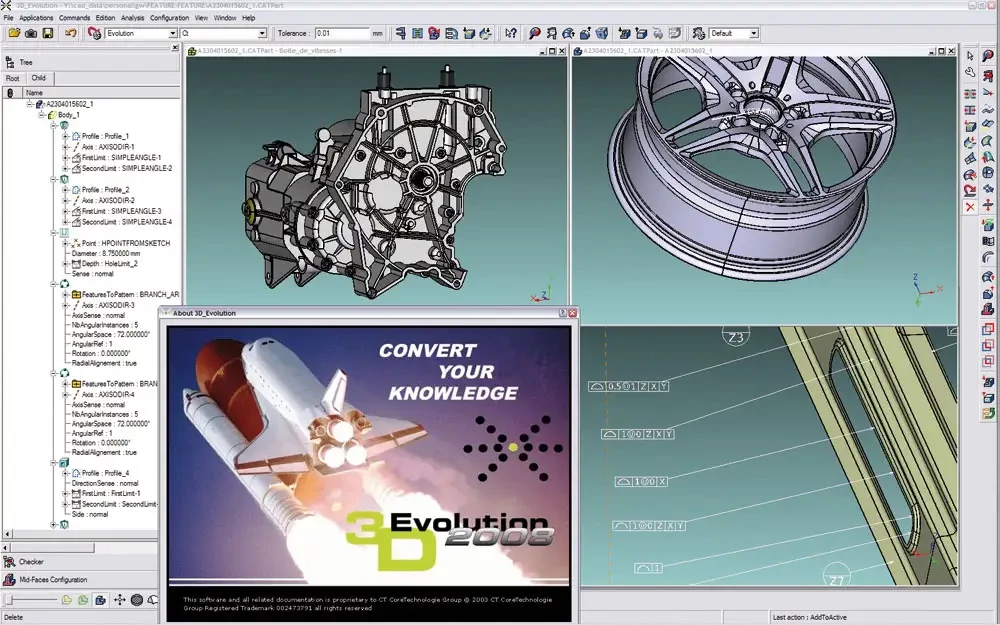Click the wrench tool in right toolbar
Viewport: 1000px width, 625px height.
pyautogui.click(x=970, y=72)
